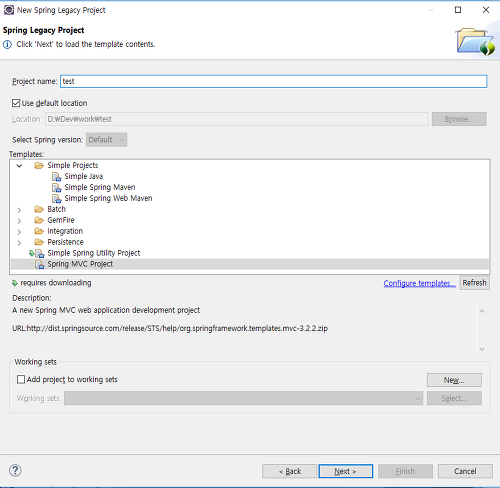Cancel the New Spring Legacy Project dialog
The width and height of the screenshot is (500, 488).
(465, 471)
